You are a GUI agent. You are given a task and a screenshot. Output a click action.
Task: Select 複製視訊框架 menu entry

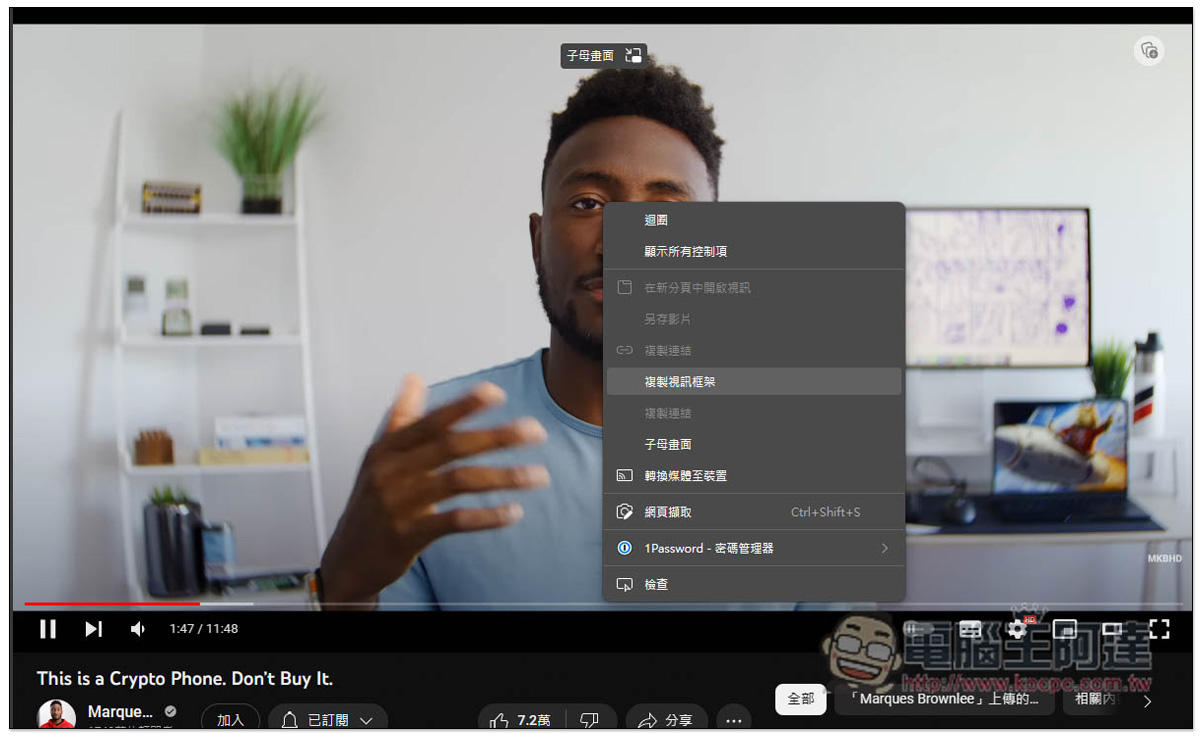point(754,381)
